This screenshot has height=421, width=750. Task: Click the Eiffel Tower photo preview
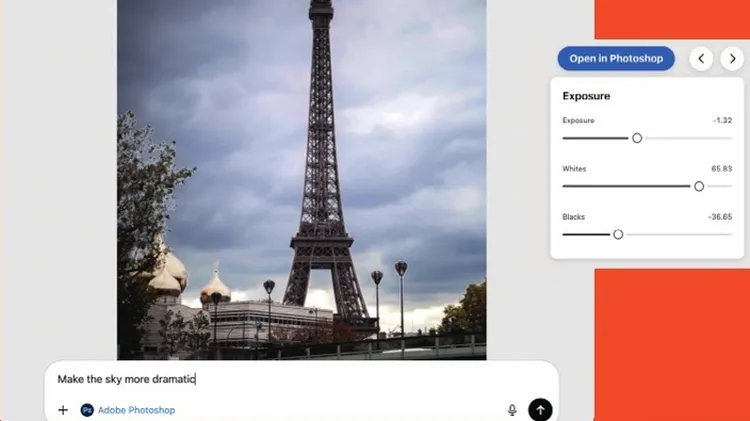301,180
